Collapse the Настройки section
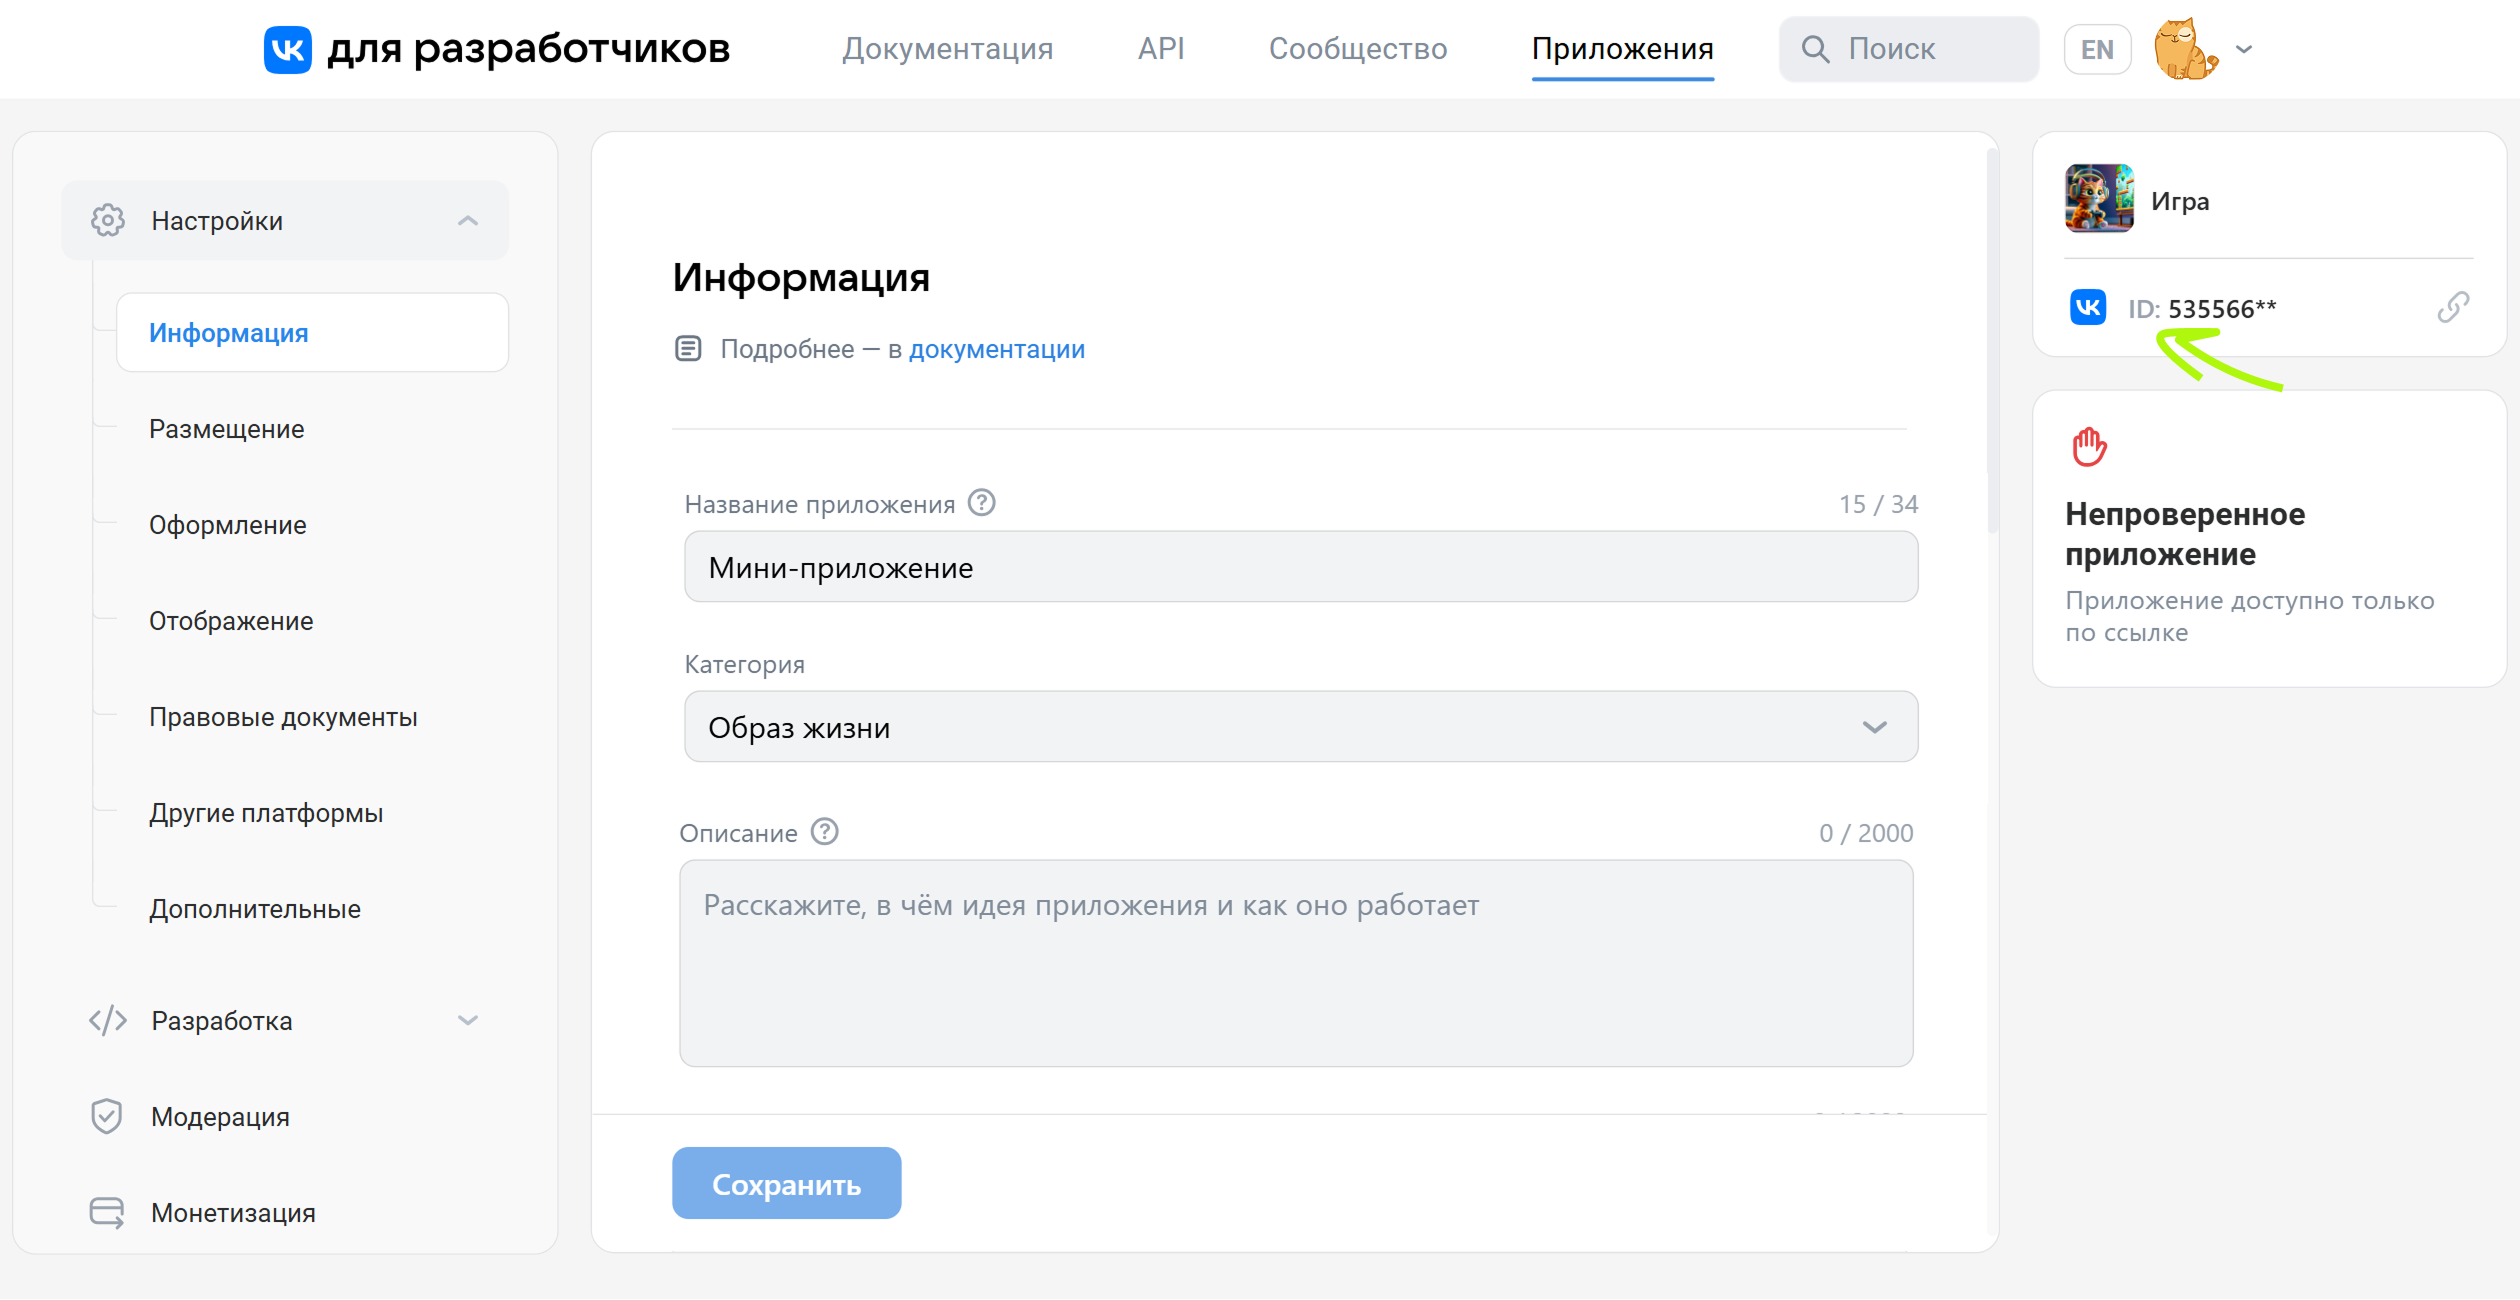2520x1300 pixels. pos(467,220)
